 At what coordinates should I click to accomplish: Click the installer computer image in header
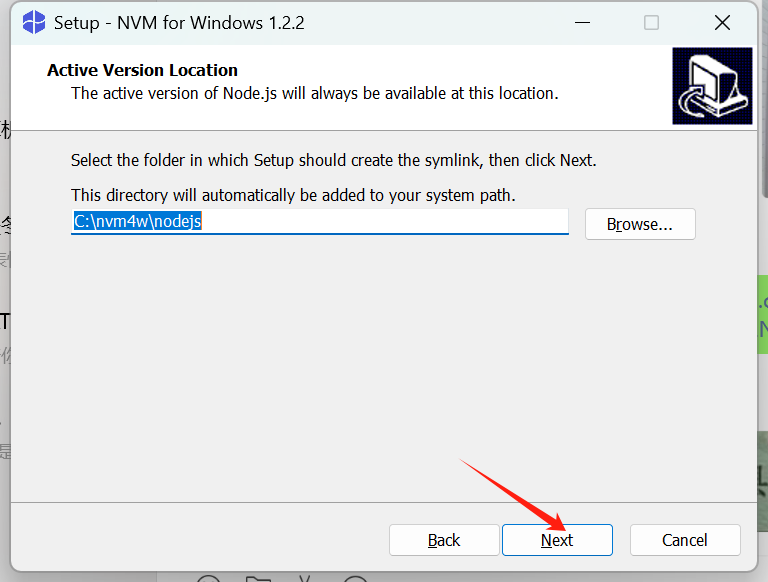[712, 86]
